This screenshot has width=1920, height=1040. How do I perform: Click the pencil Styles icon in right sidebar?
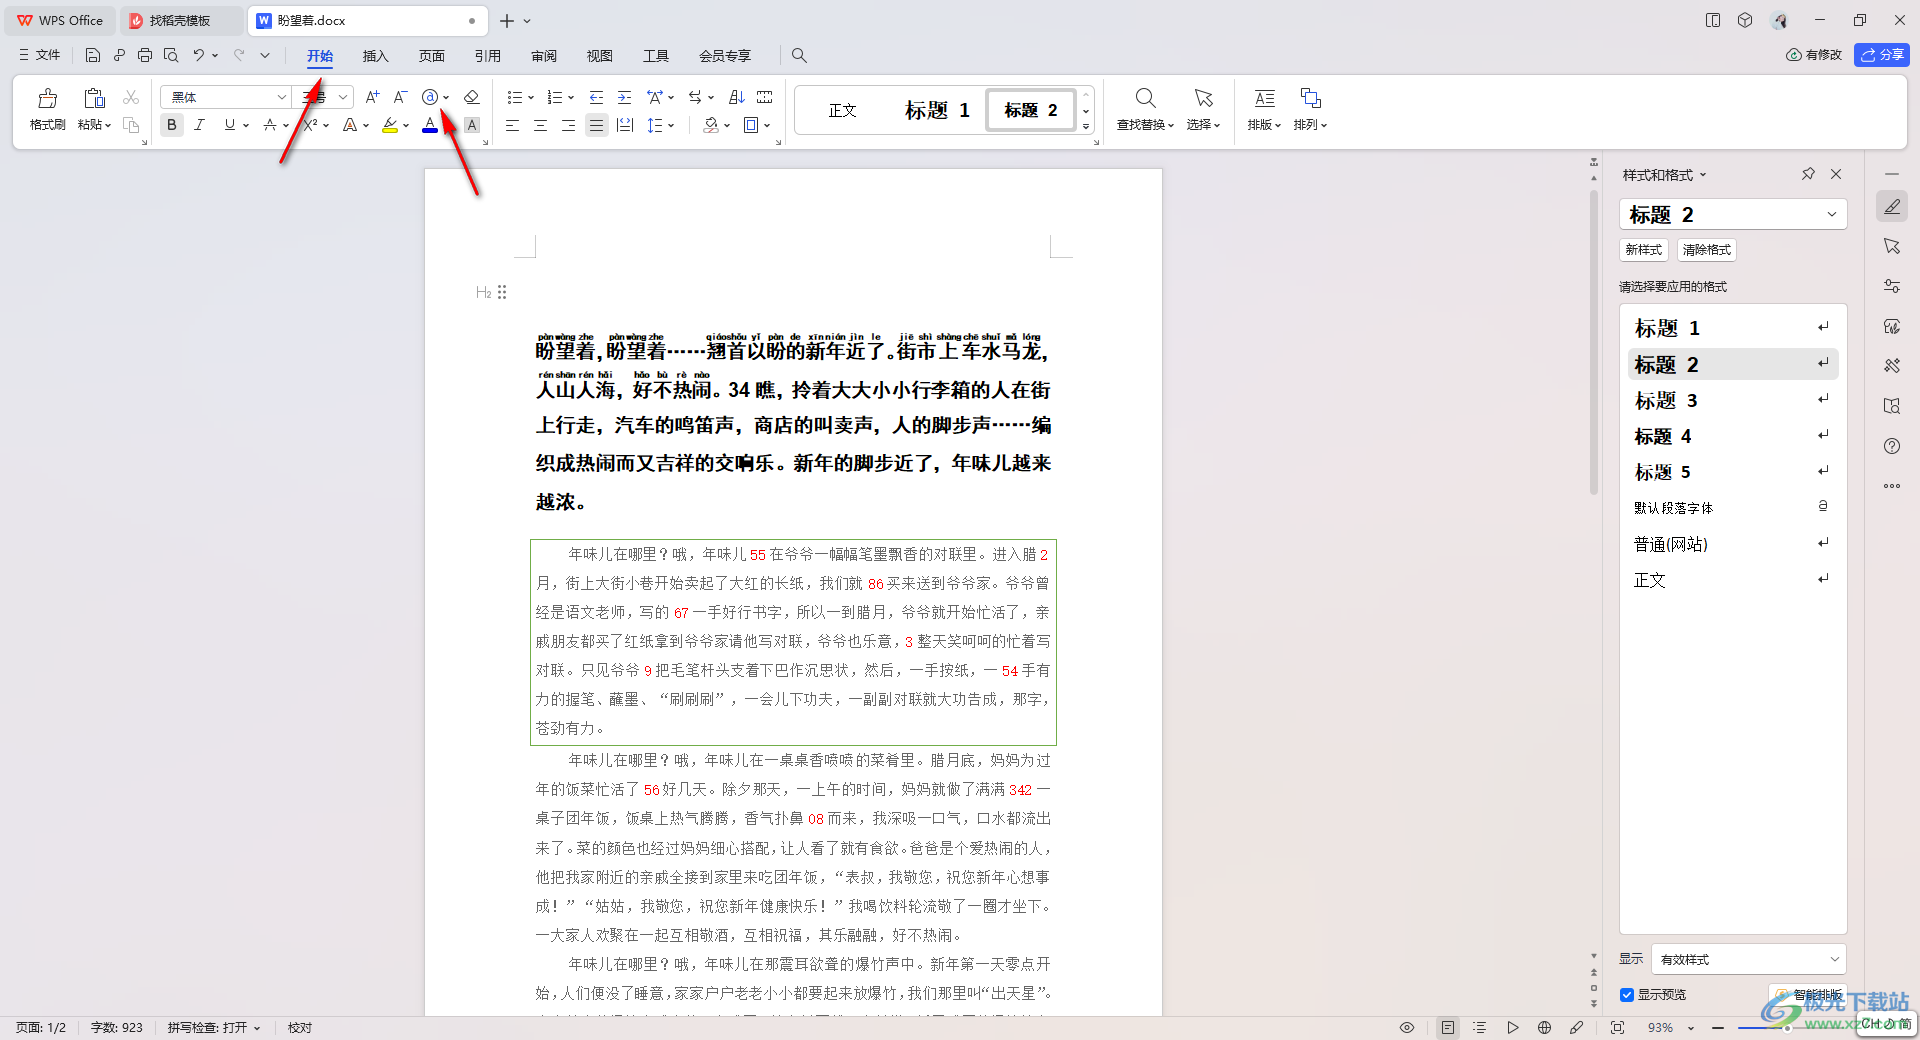1892,206
